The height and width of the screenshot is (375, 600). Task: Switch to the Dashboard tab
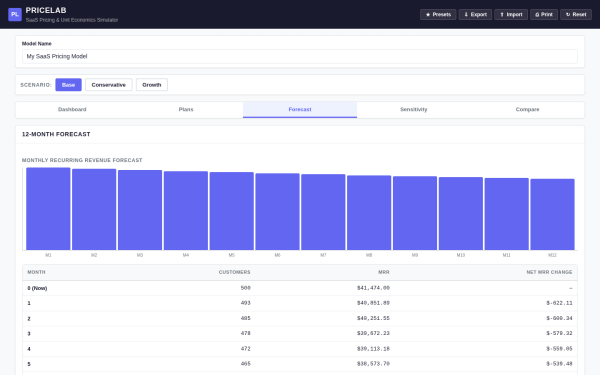[x=72, y=109]
